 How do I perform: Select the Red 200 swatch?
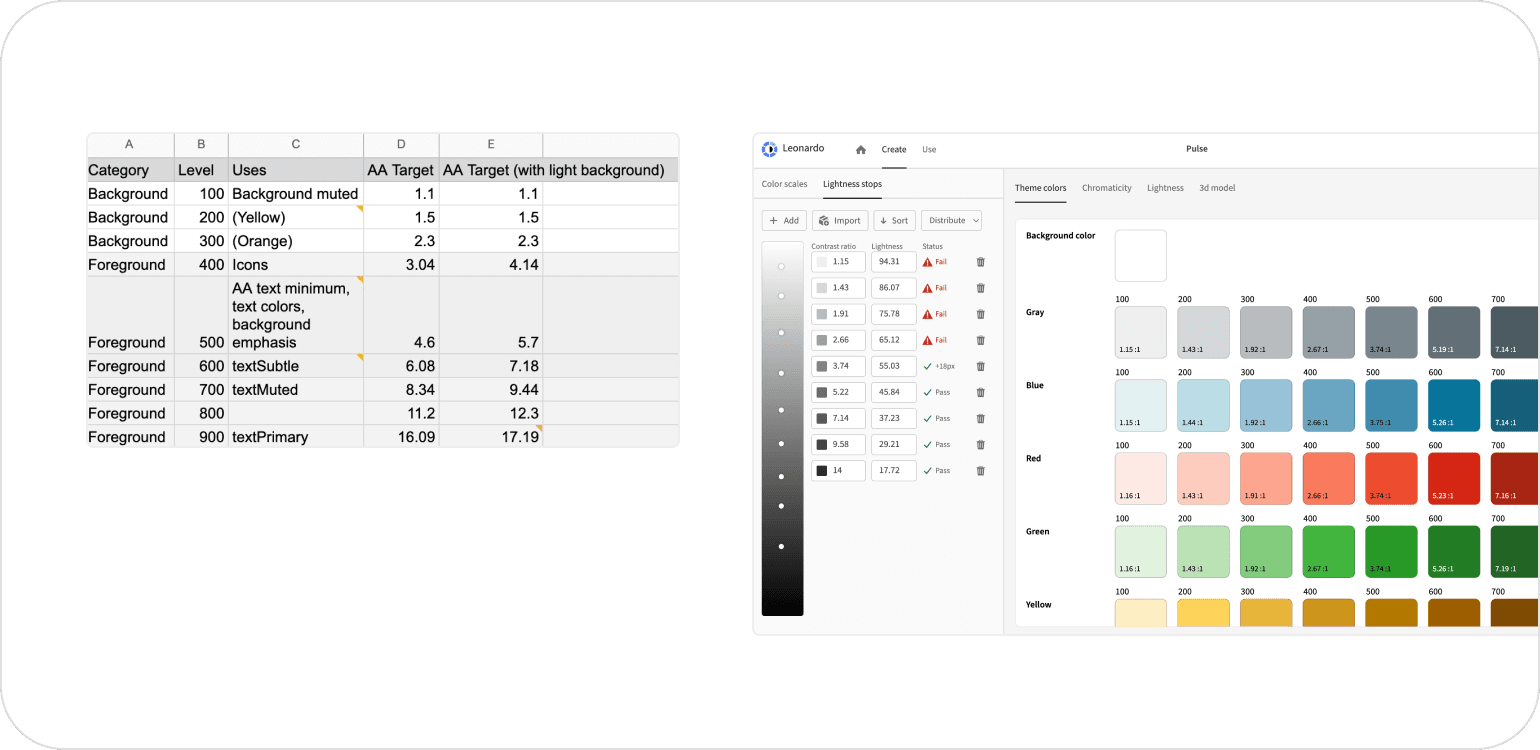coord(1203,478)
